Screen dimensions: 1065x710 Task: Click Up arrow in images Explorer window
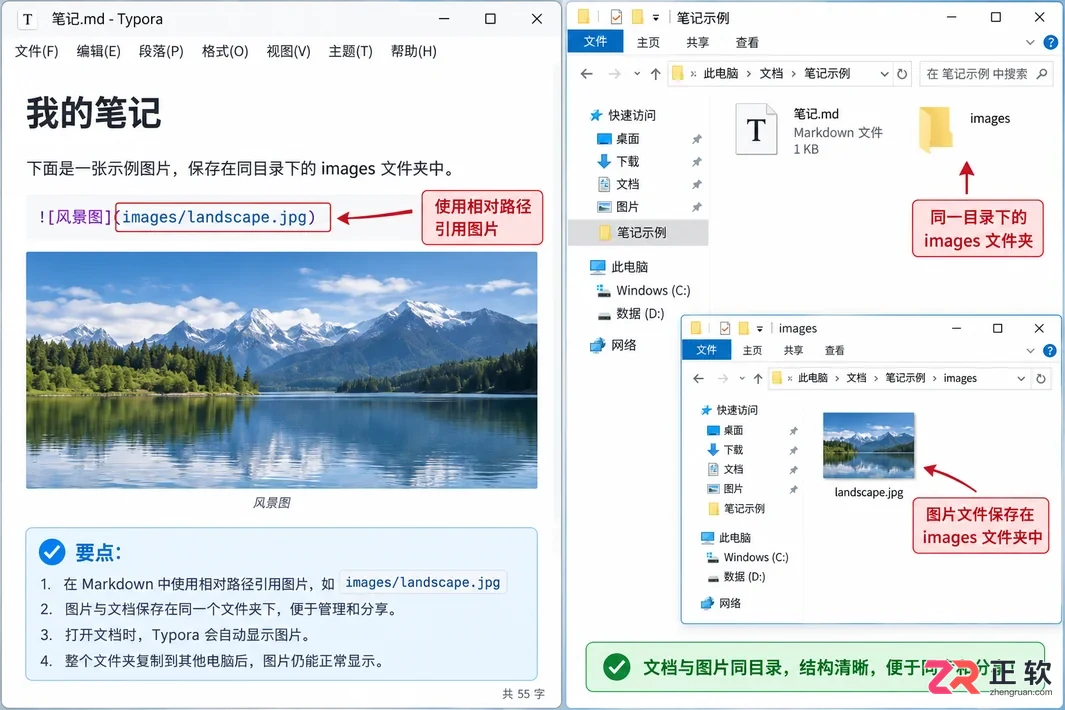coord(758,378)
